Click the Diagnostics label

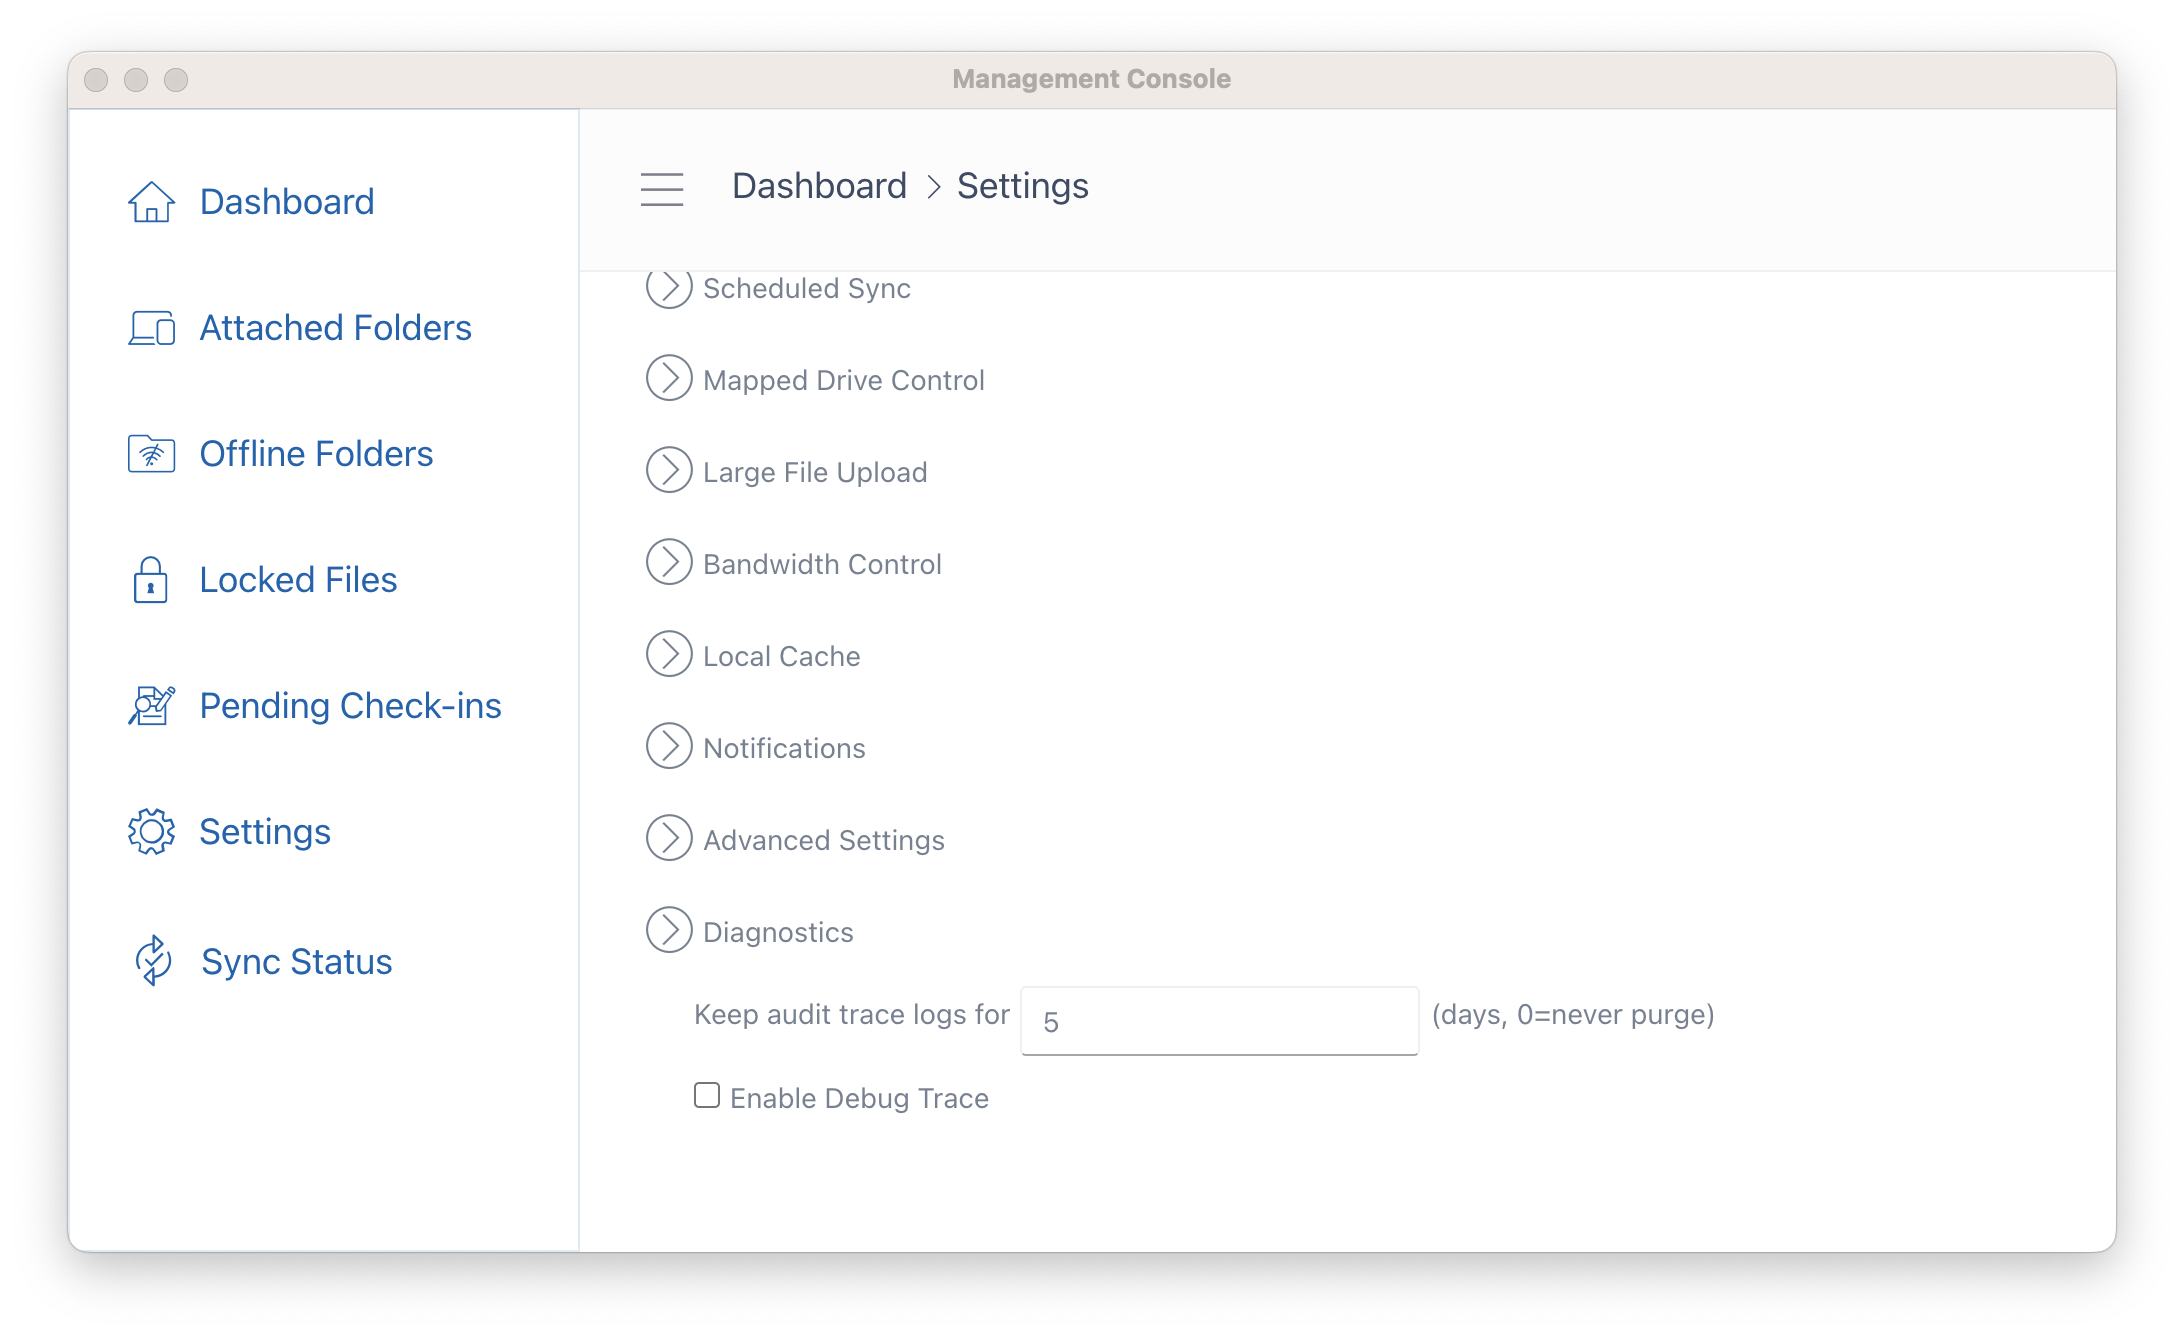pos(778,933)
